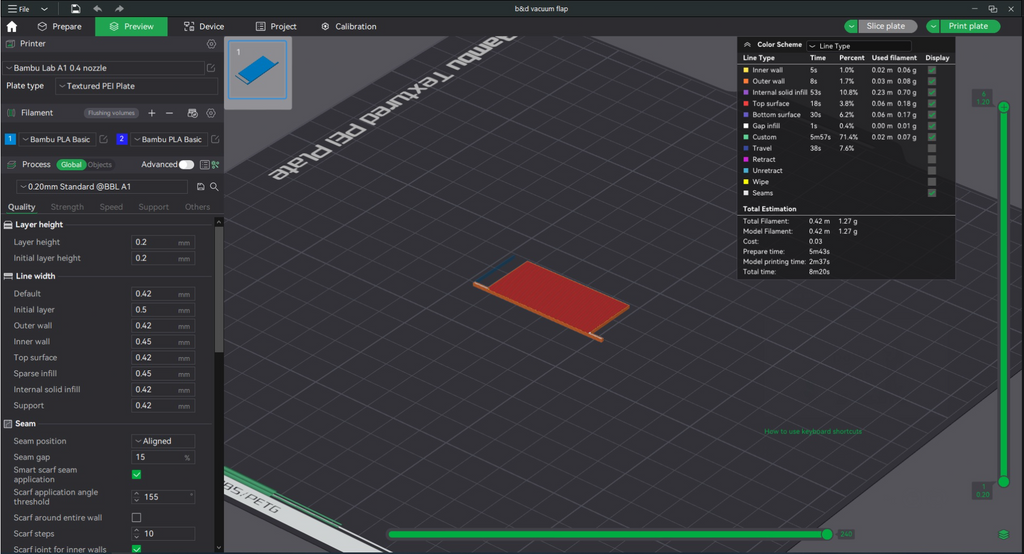
Task: Open the File hamburger menu
Action: (18, 9)
